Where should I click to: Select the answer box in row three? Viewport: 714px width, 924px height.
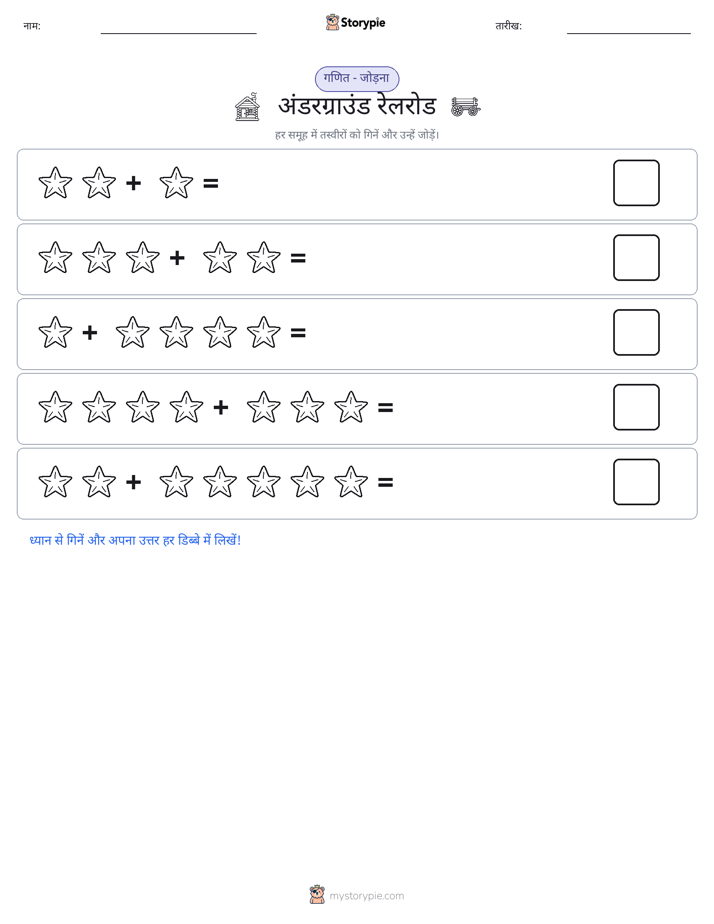(636, 332)
